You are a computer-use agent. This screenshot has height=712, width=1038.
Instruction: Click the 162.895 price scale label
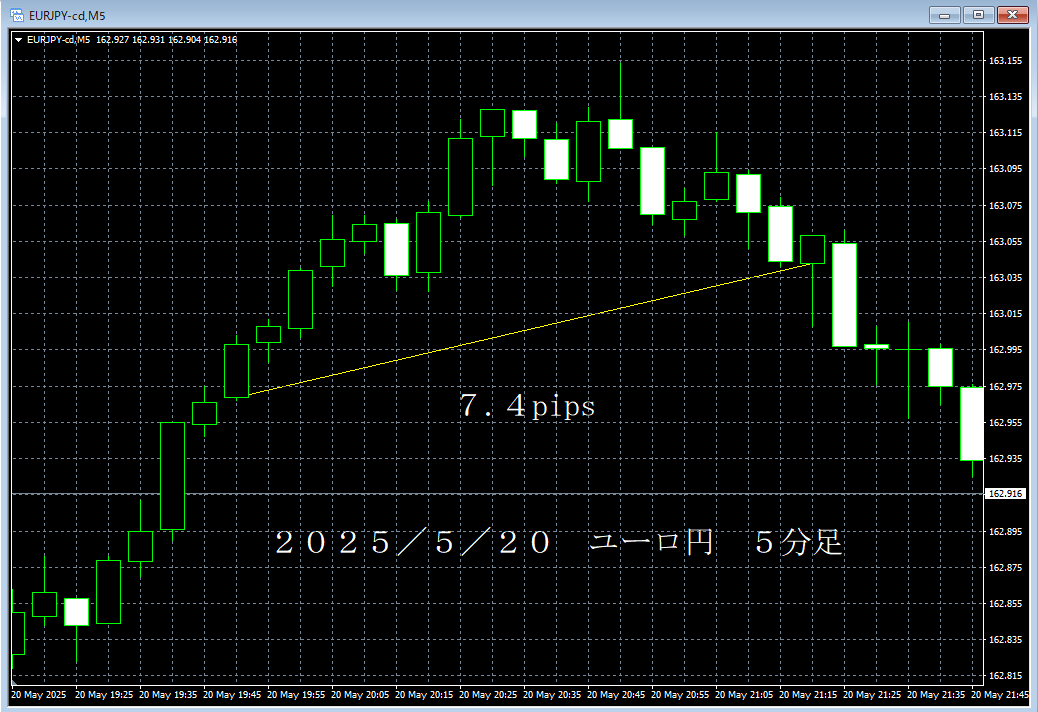pos(1005,531)
